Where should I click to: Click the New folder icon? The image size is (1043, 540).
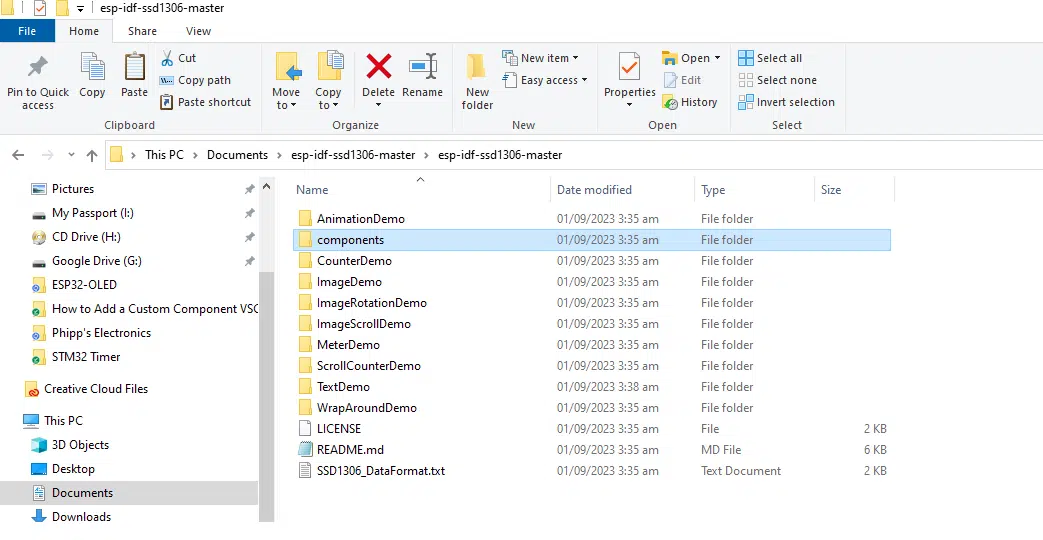pos(477,67)
